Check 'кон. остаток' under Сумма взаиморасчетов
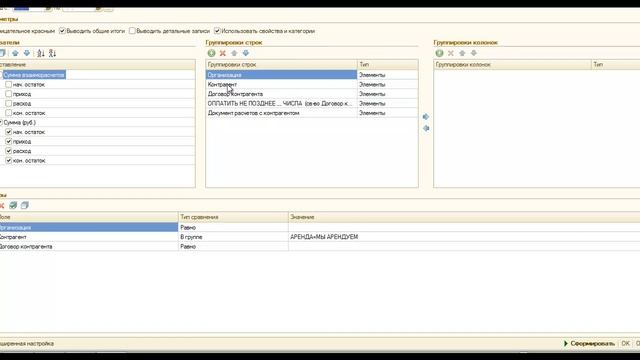640x360 pixels. [9, 113]
